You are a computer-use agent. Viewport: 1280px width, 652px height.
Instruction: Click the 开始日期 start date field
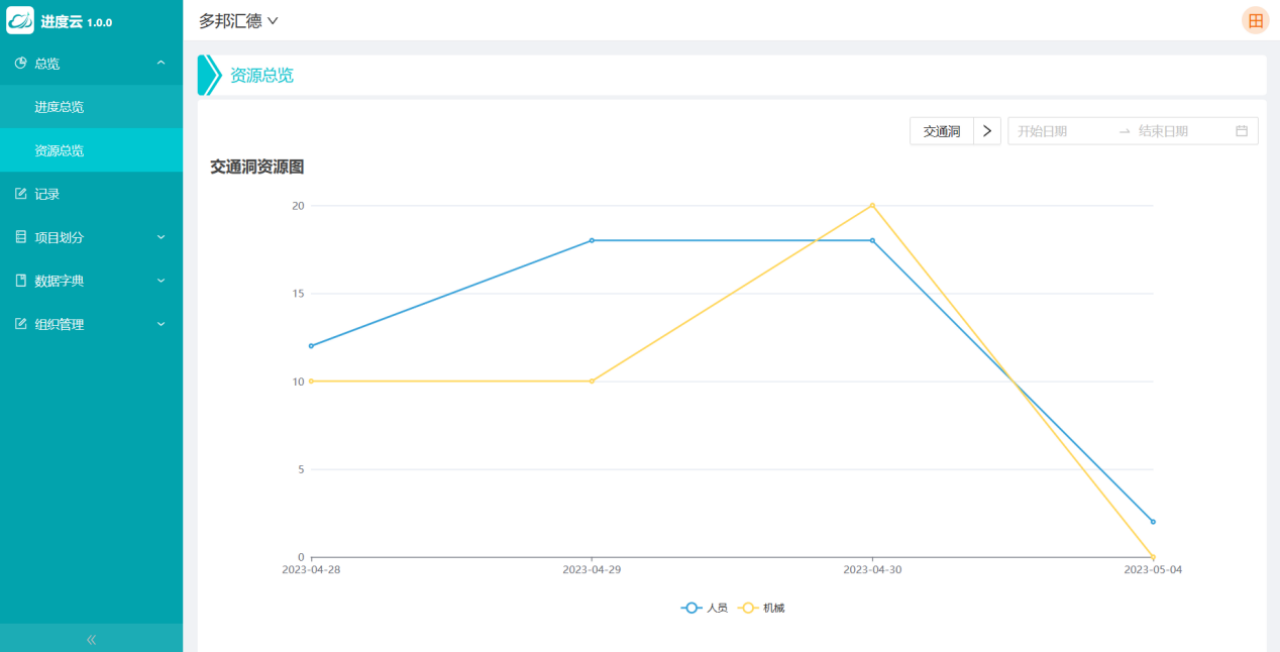[x=1060, y=131]
